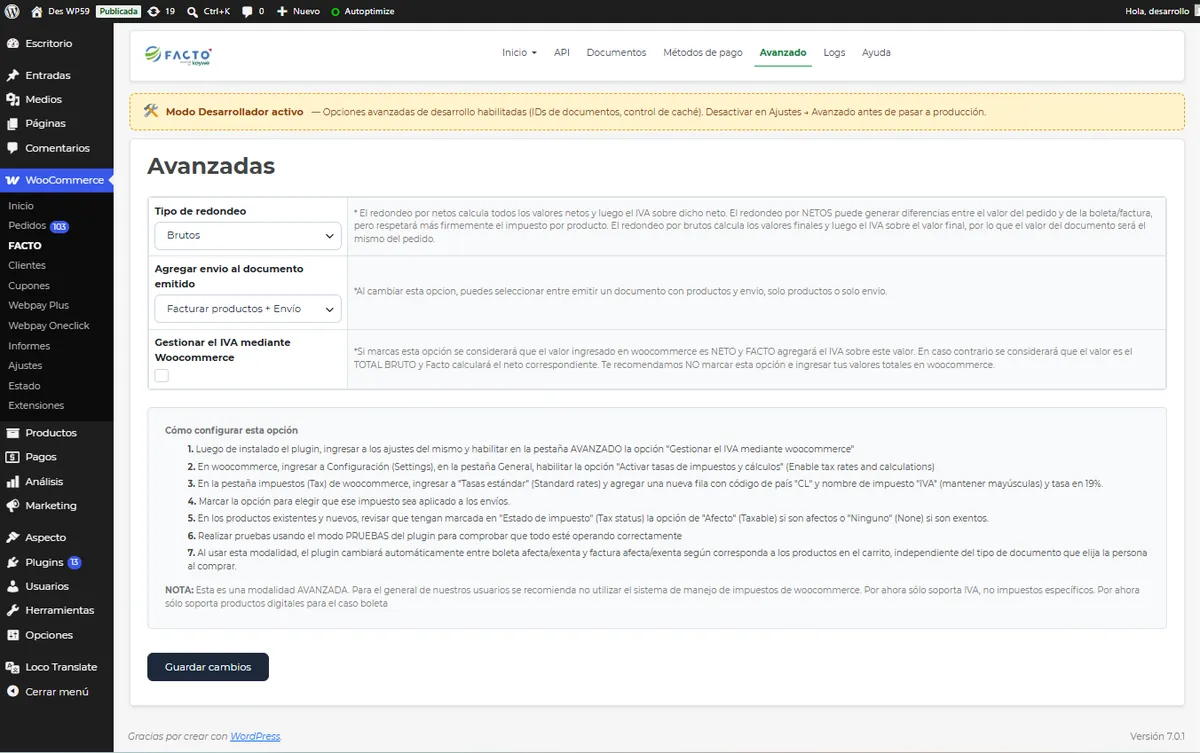The height and width of the screenshot is (753, 1200).
Task: Click the Guardar cambios button
Action: 208,667
